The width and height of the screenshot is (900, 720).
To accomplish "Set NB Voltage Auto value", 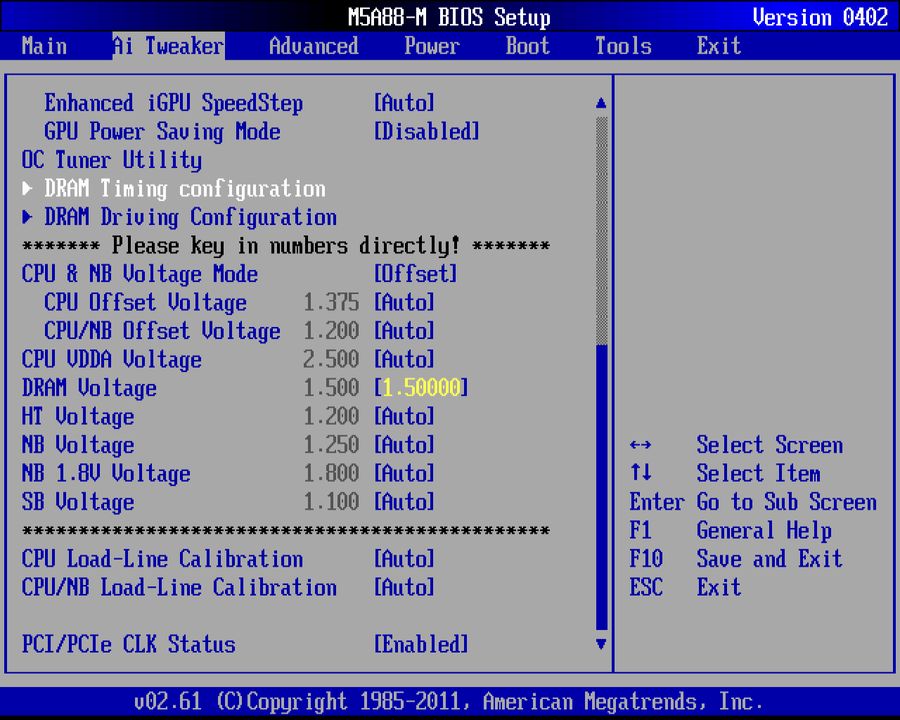I will pos(404,445).
